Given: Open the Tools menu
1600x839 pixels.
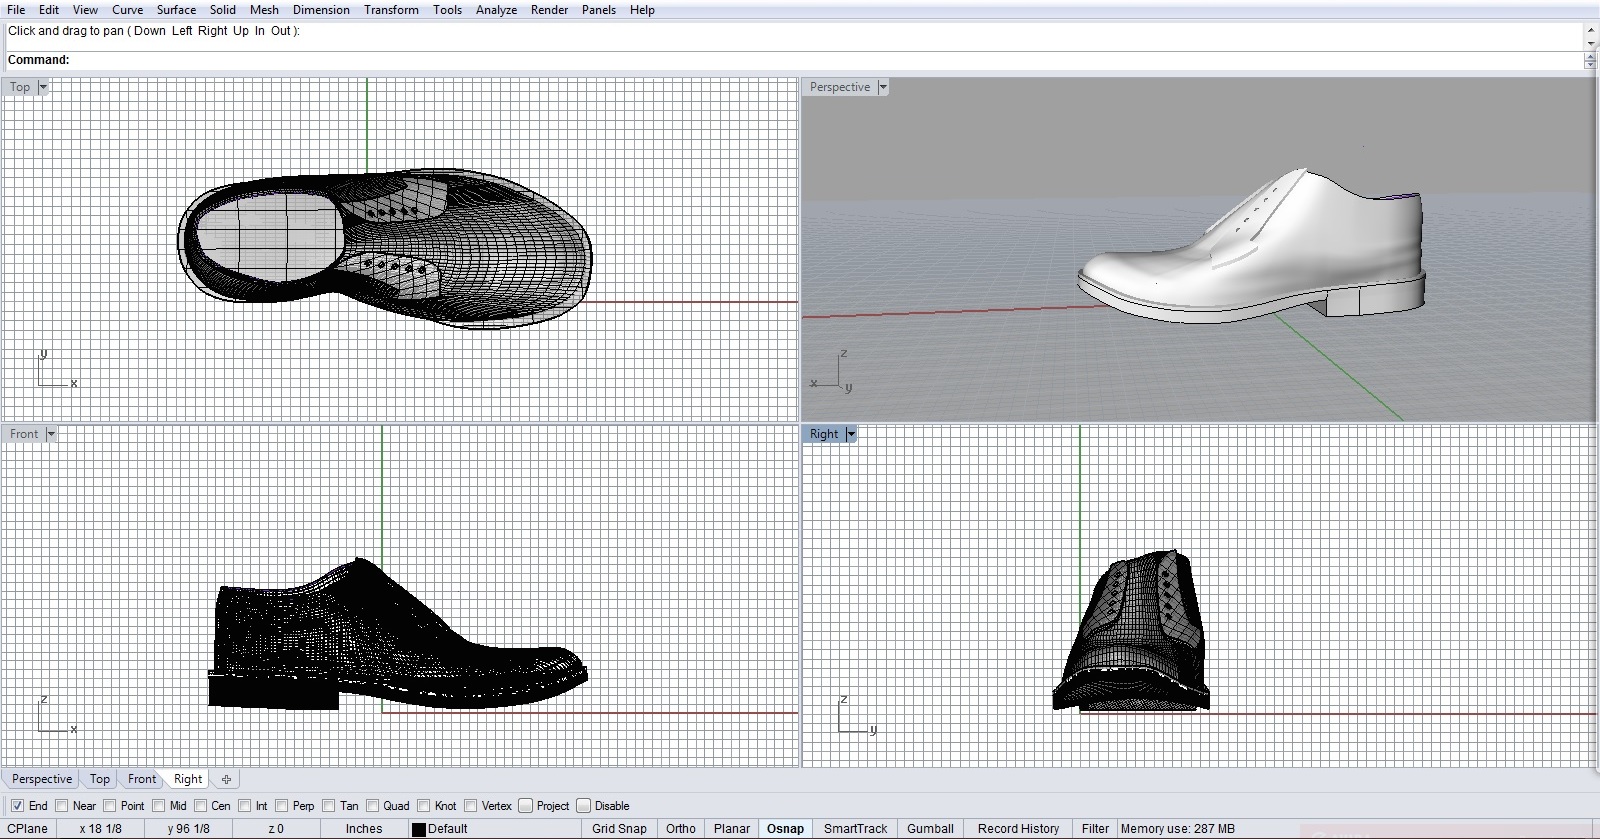Looking at the screenshot, I should pyautogui.click(x=447, y=10).
